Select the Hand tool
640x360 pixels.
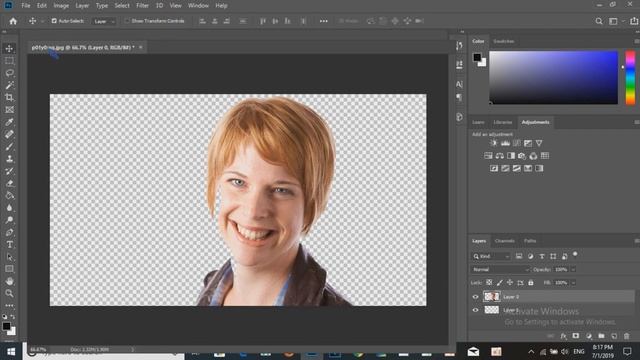9,281
